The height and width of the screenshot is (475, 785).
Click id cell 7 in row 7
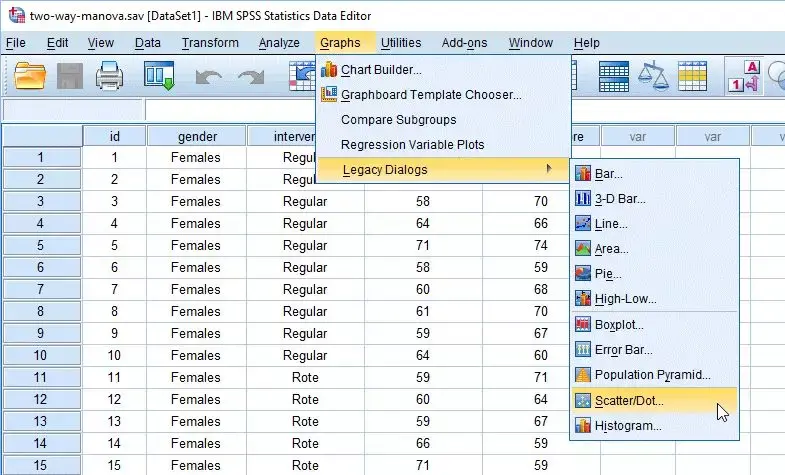(x=114, y=289)
